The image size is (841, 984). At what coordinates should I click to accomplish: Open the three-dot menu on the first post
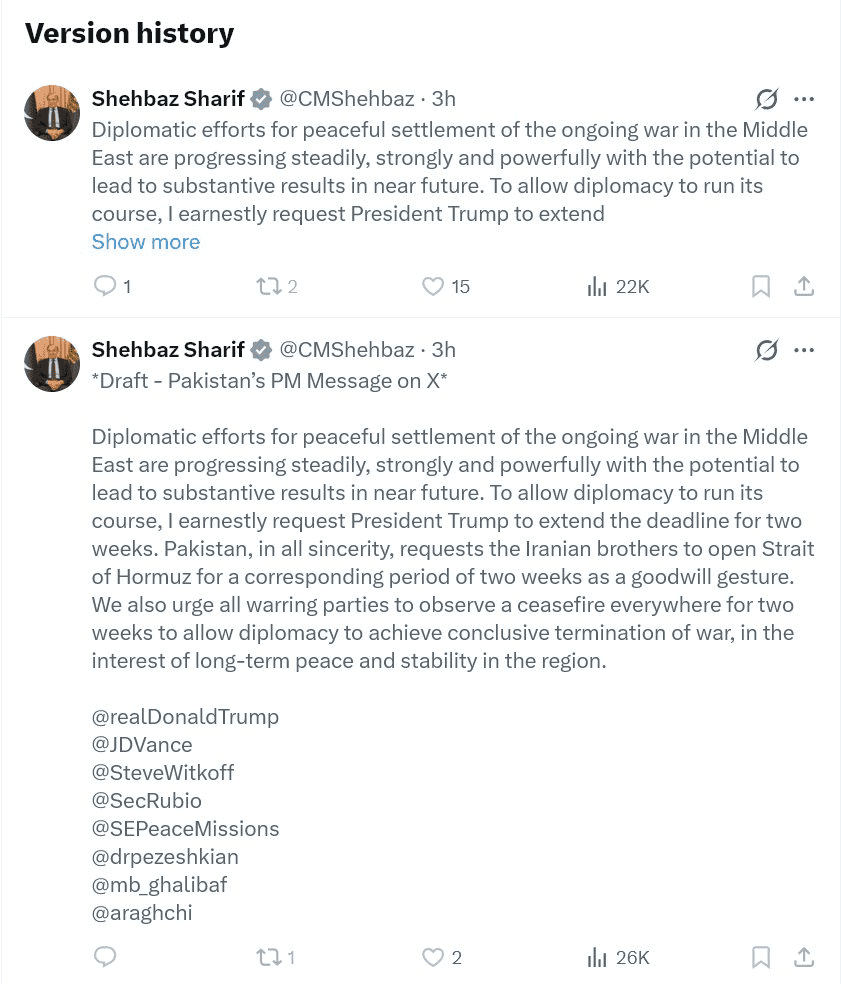tap(804, 99)
